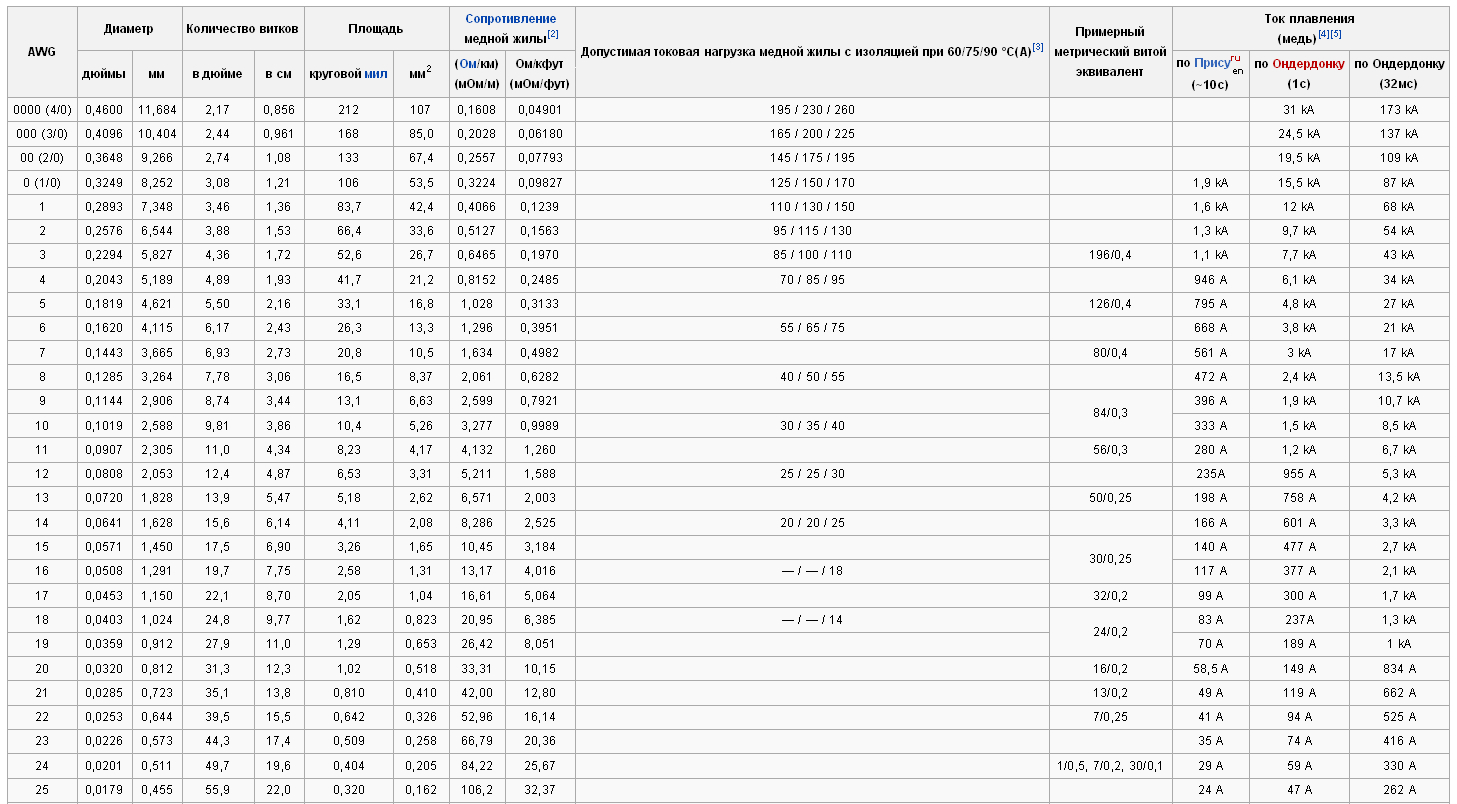Viewport: 1457px width, 804px height.
Task: Click diameter value '0,0201' inches
Action: tap(104, 766)
